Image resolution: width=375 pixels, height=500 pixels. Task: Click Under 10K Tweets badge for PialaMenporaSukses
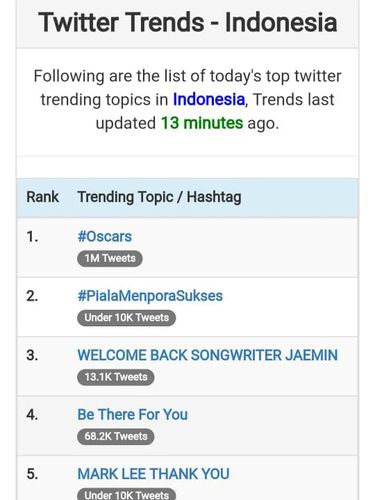click(126, 318)
